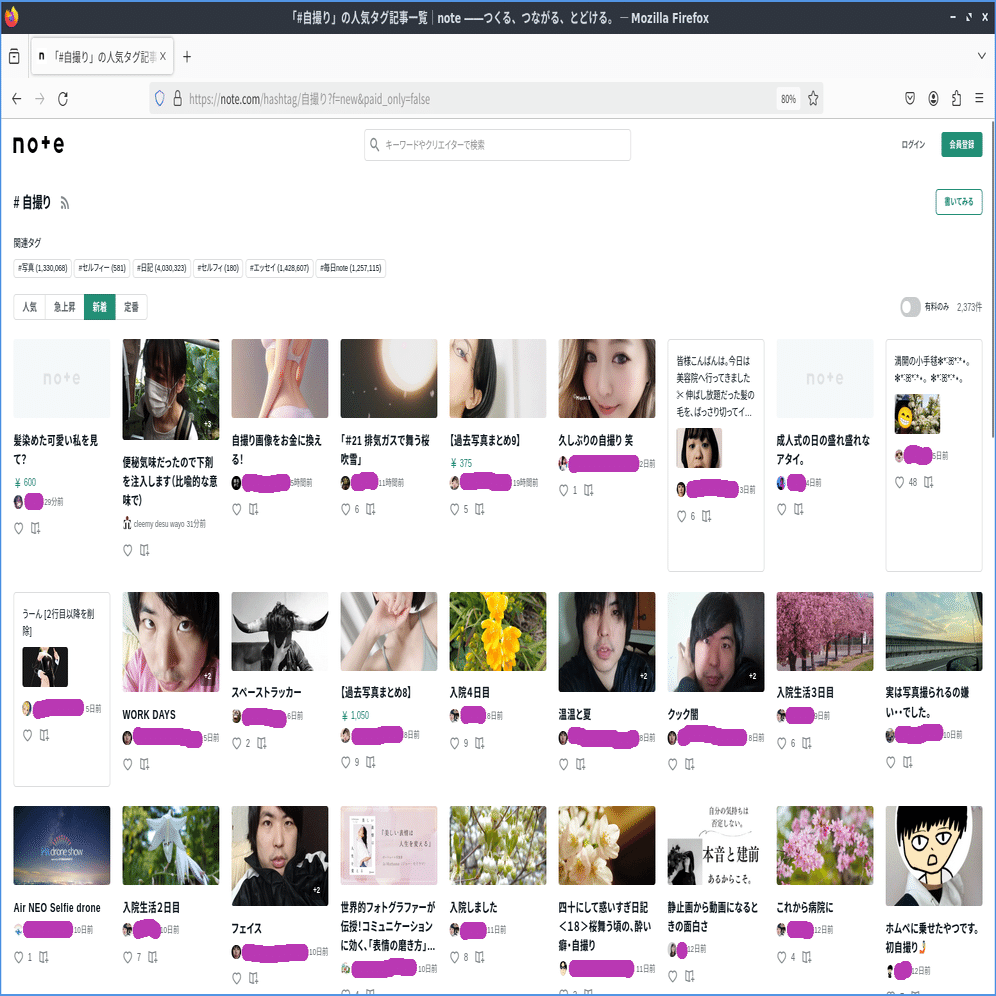The width and height of the screenshot is (996, 996).
Task: Open the Pocket save icon
Action: [910, 98]
